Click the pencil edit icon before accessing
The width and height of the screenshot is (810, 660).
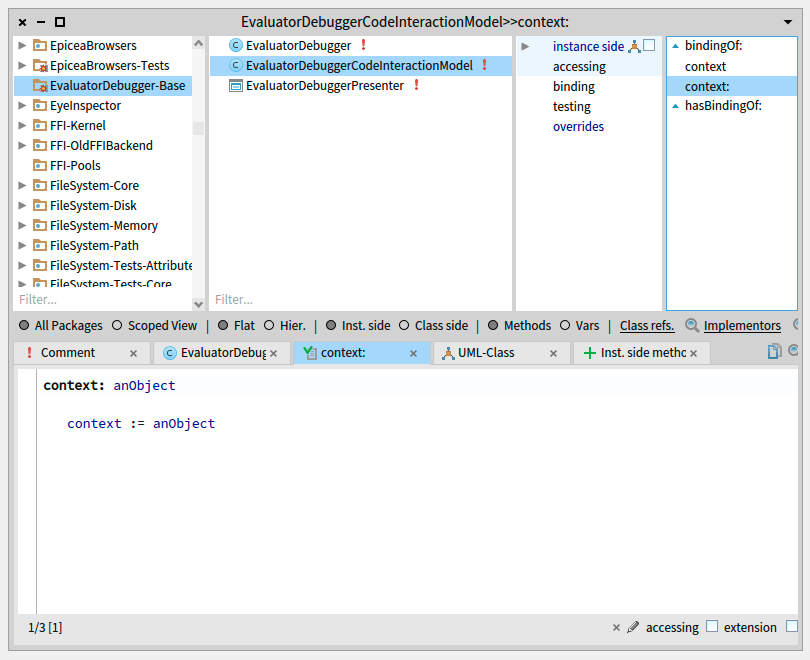(x=632, y=628)
